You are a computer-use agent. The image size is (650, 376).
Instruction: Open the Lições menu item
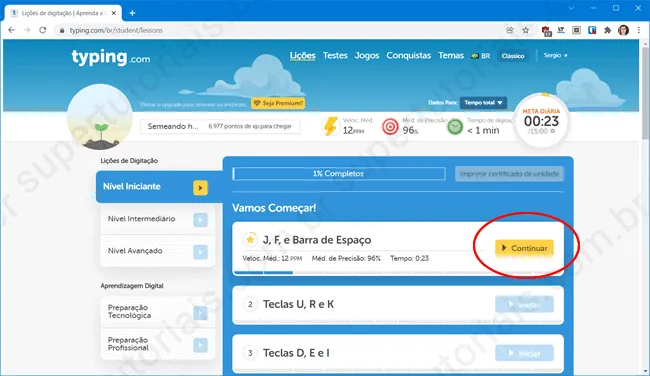(x=303, y=56)
